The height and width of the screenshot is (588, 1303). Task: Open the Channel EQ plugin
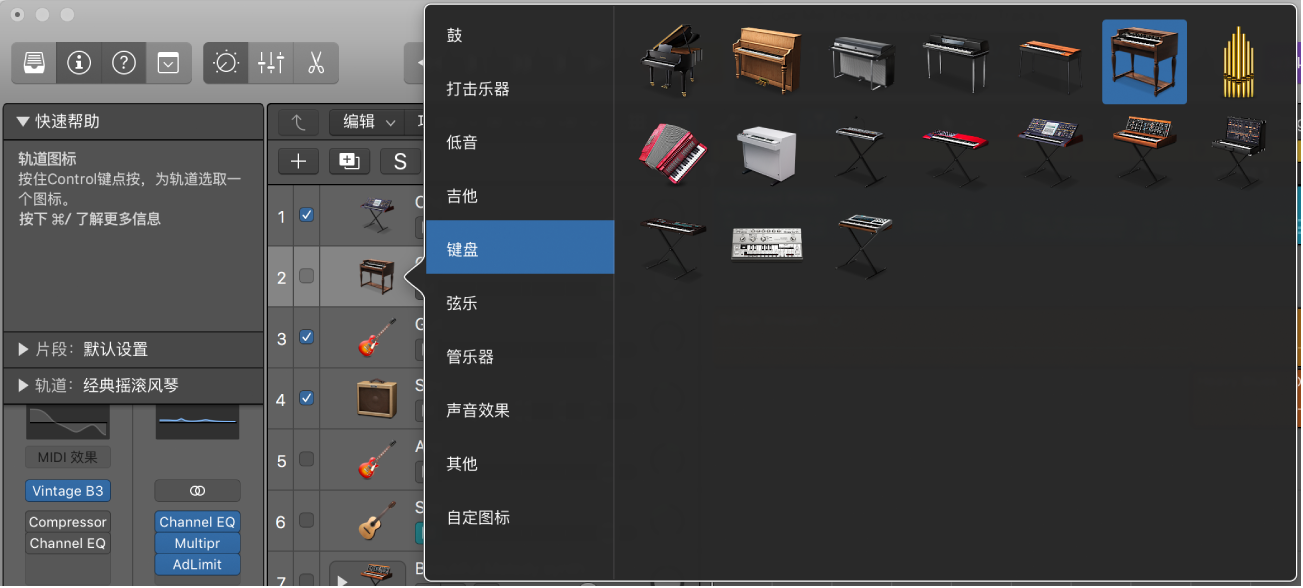point(197,522)
